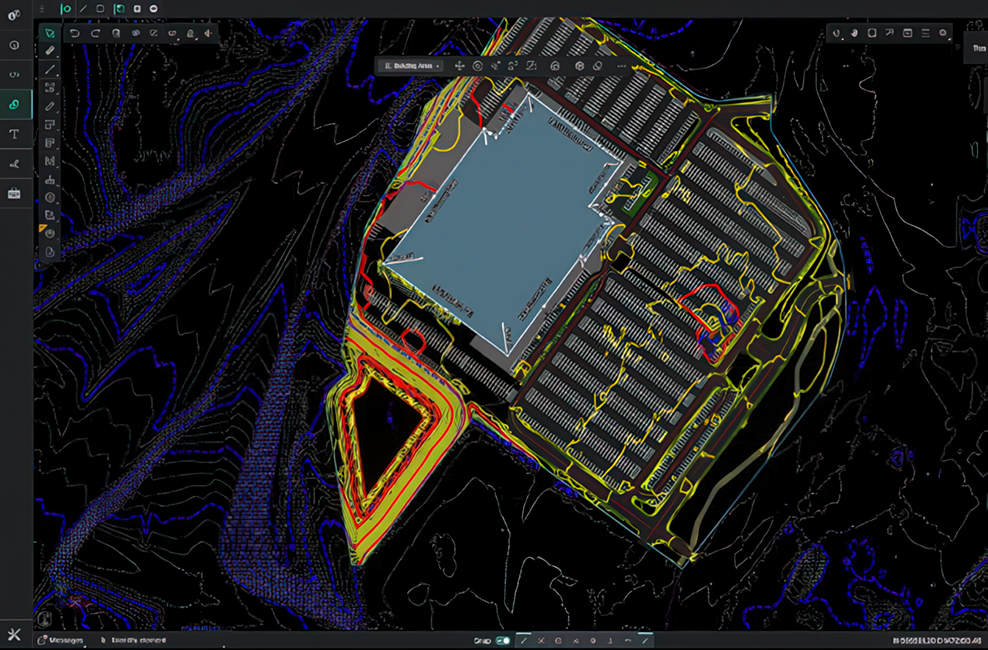Image resolution: width=988 pixels, height=650 pixels.
Task: Toggle the highlighted view mode icon in top bar
Action: [x=119, y=8]
